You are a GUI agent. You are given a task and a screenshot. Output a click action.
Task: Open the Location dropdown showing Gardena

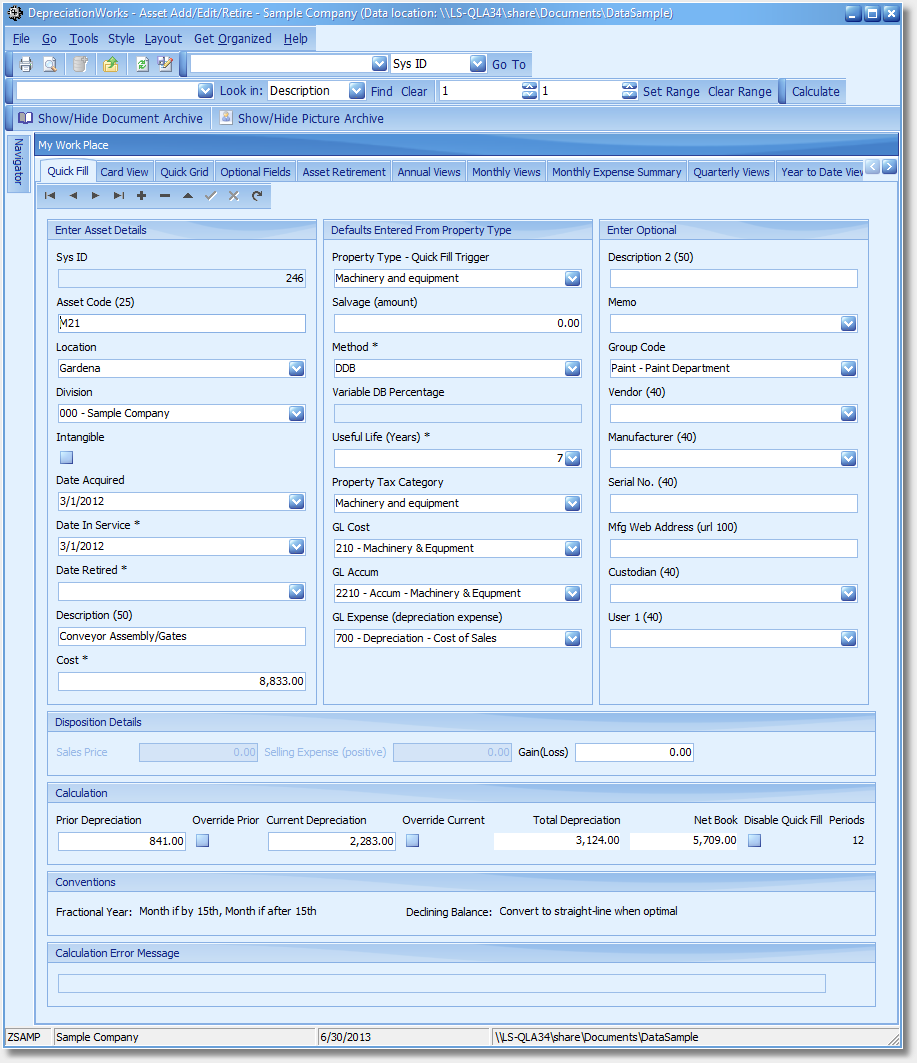[296, 369]
